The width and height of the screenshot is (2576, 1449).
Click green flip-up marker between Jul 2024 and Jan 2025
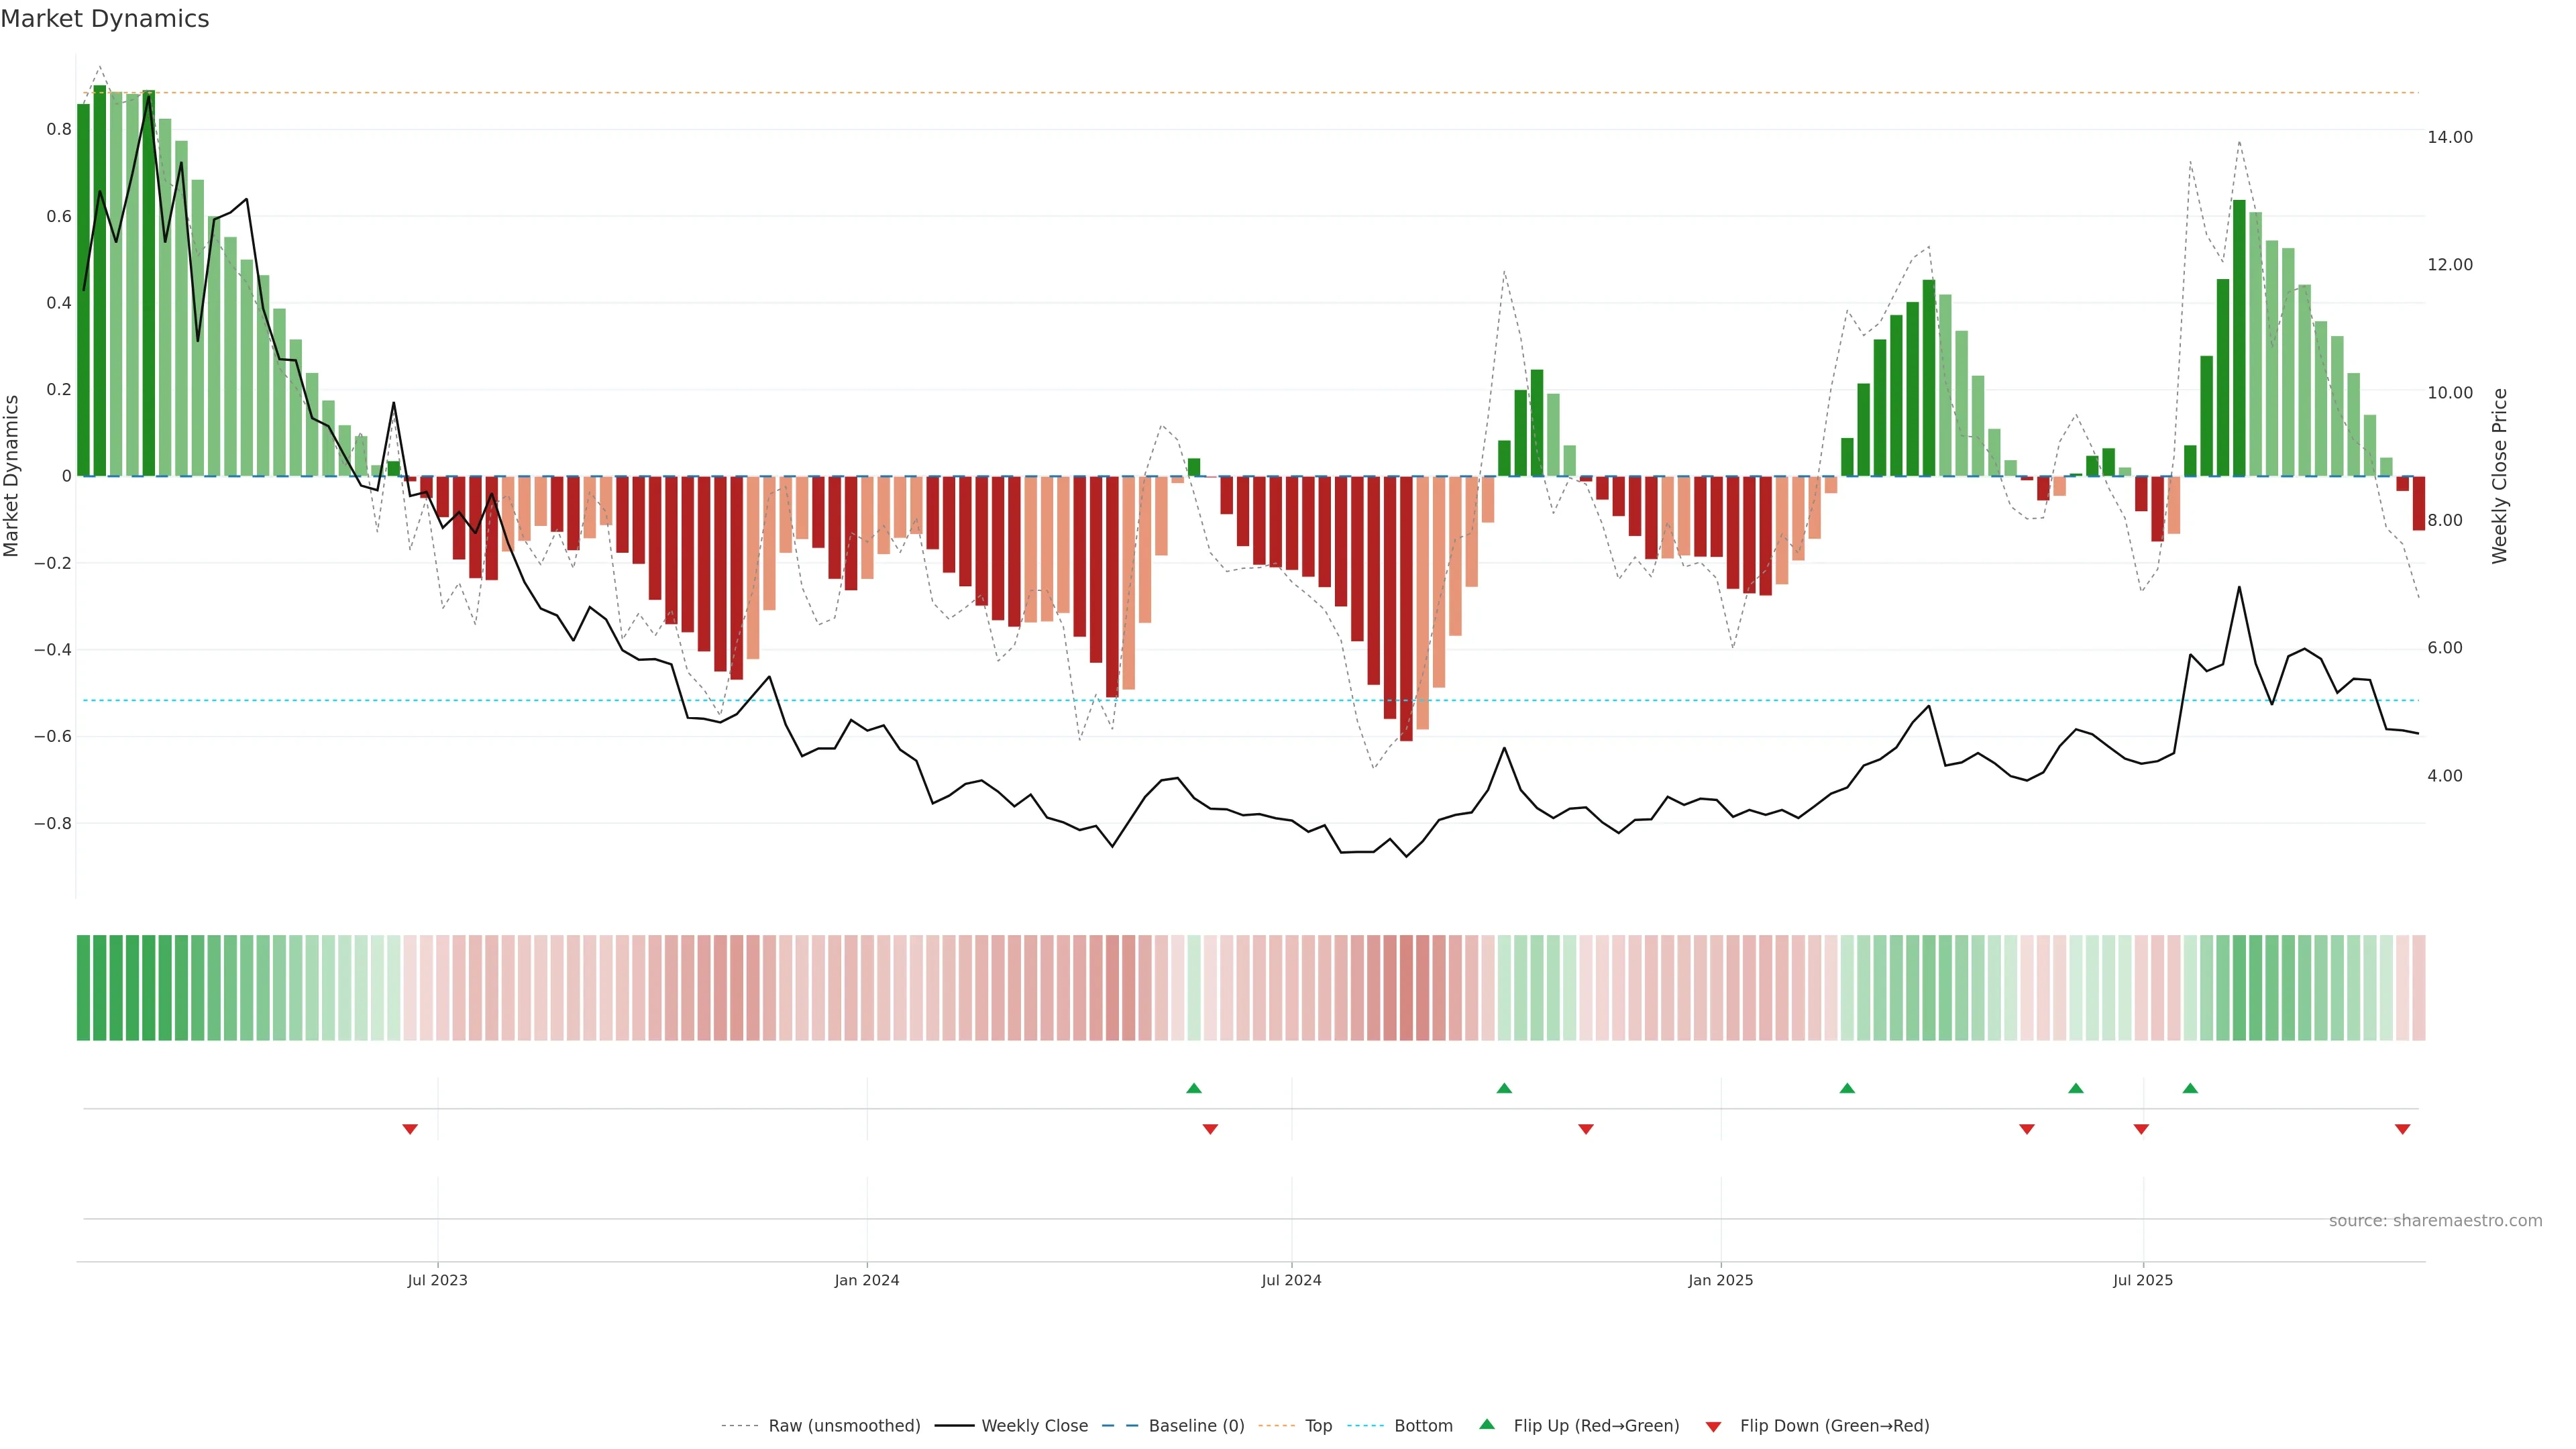[1504, 1088]
